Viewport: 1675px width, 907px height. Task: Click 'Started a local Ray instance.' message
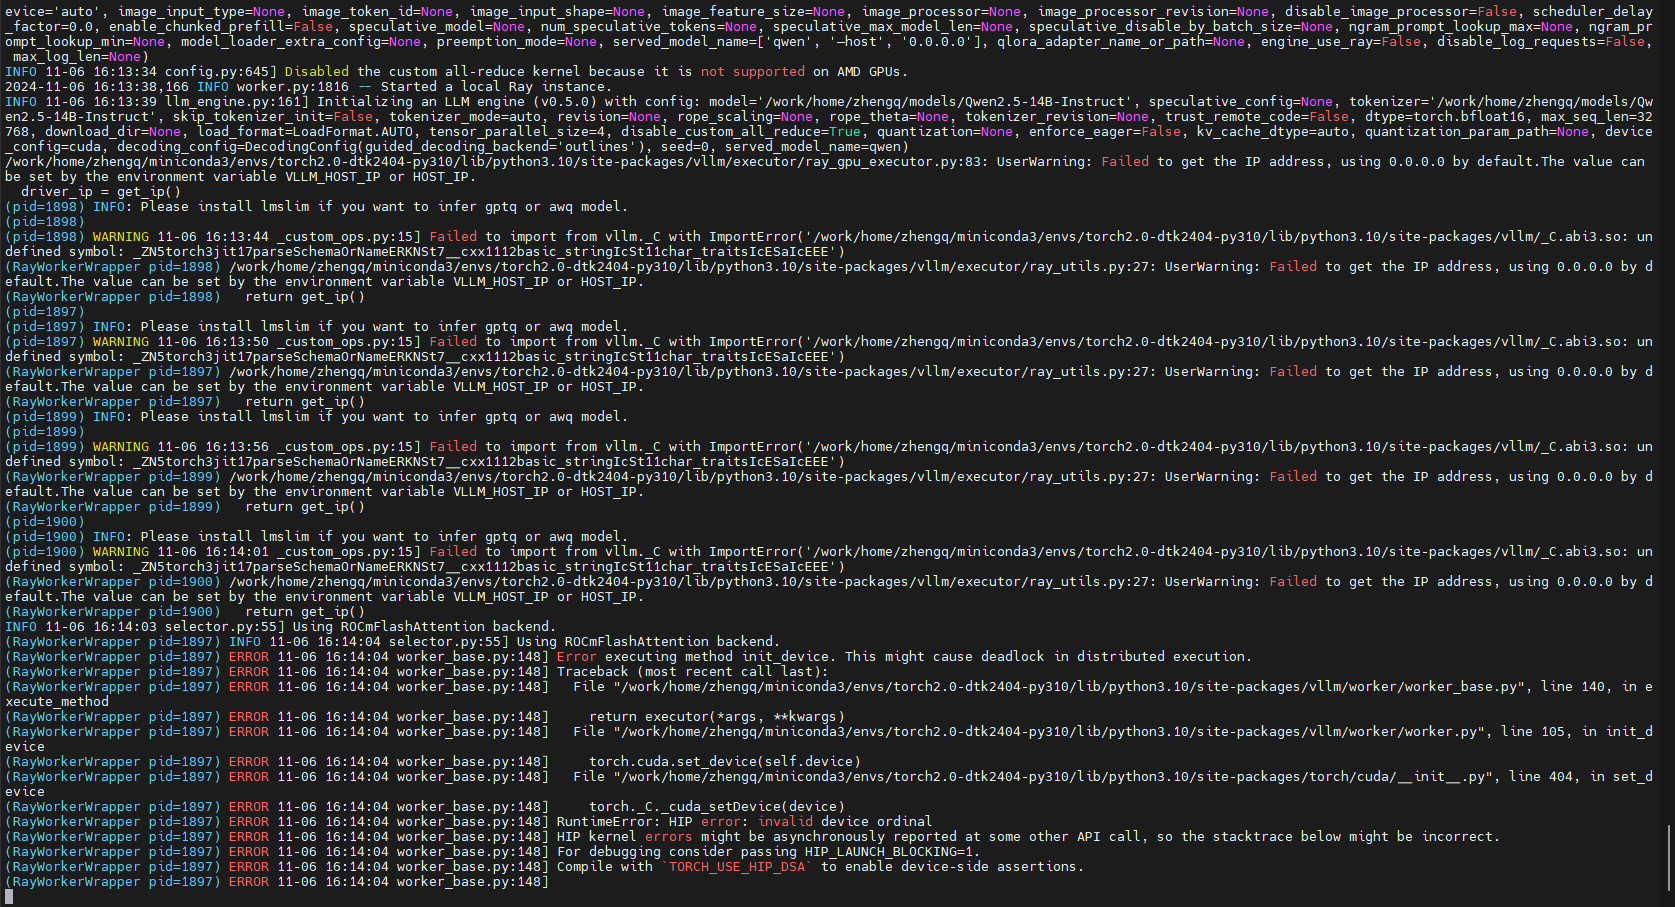pyautogui.click(x=497, y=87)
